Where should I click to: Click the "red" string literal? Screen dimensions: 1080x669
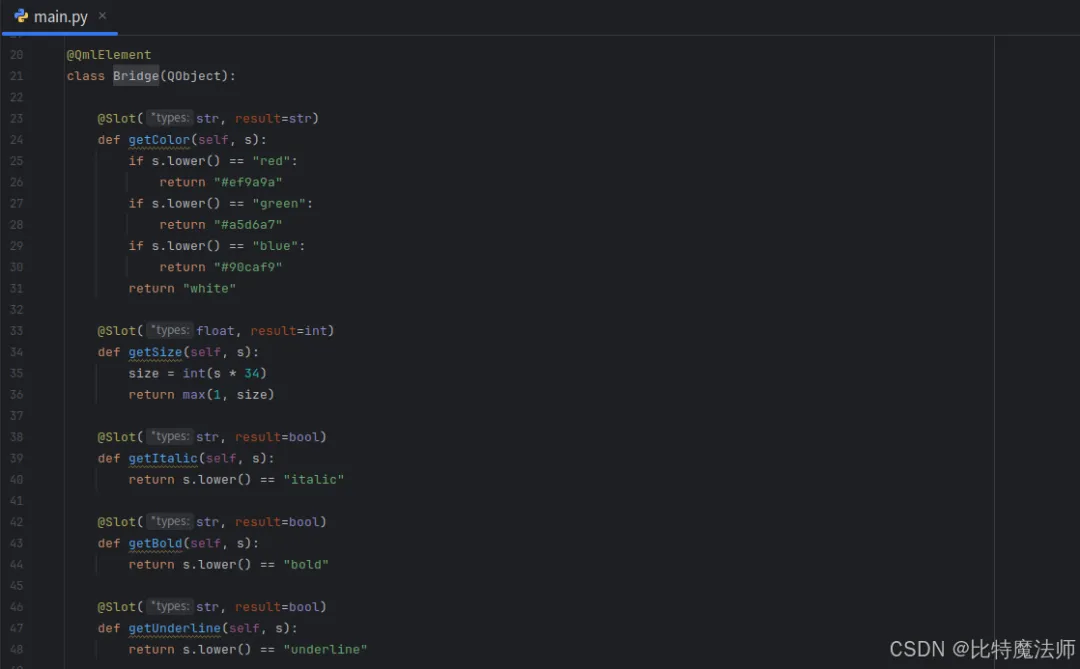tap(271, 161)
